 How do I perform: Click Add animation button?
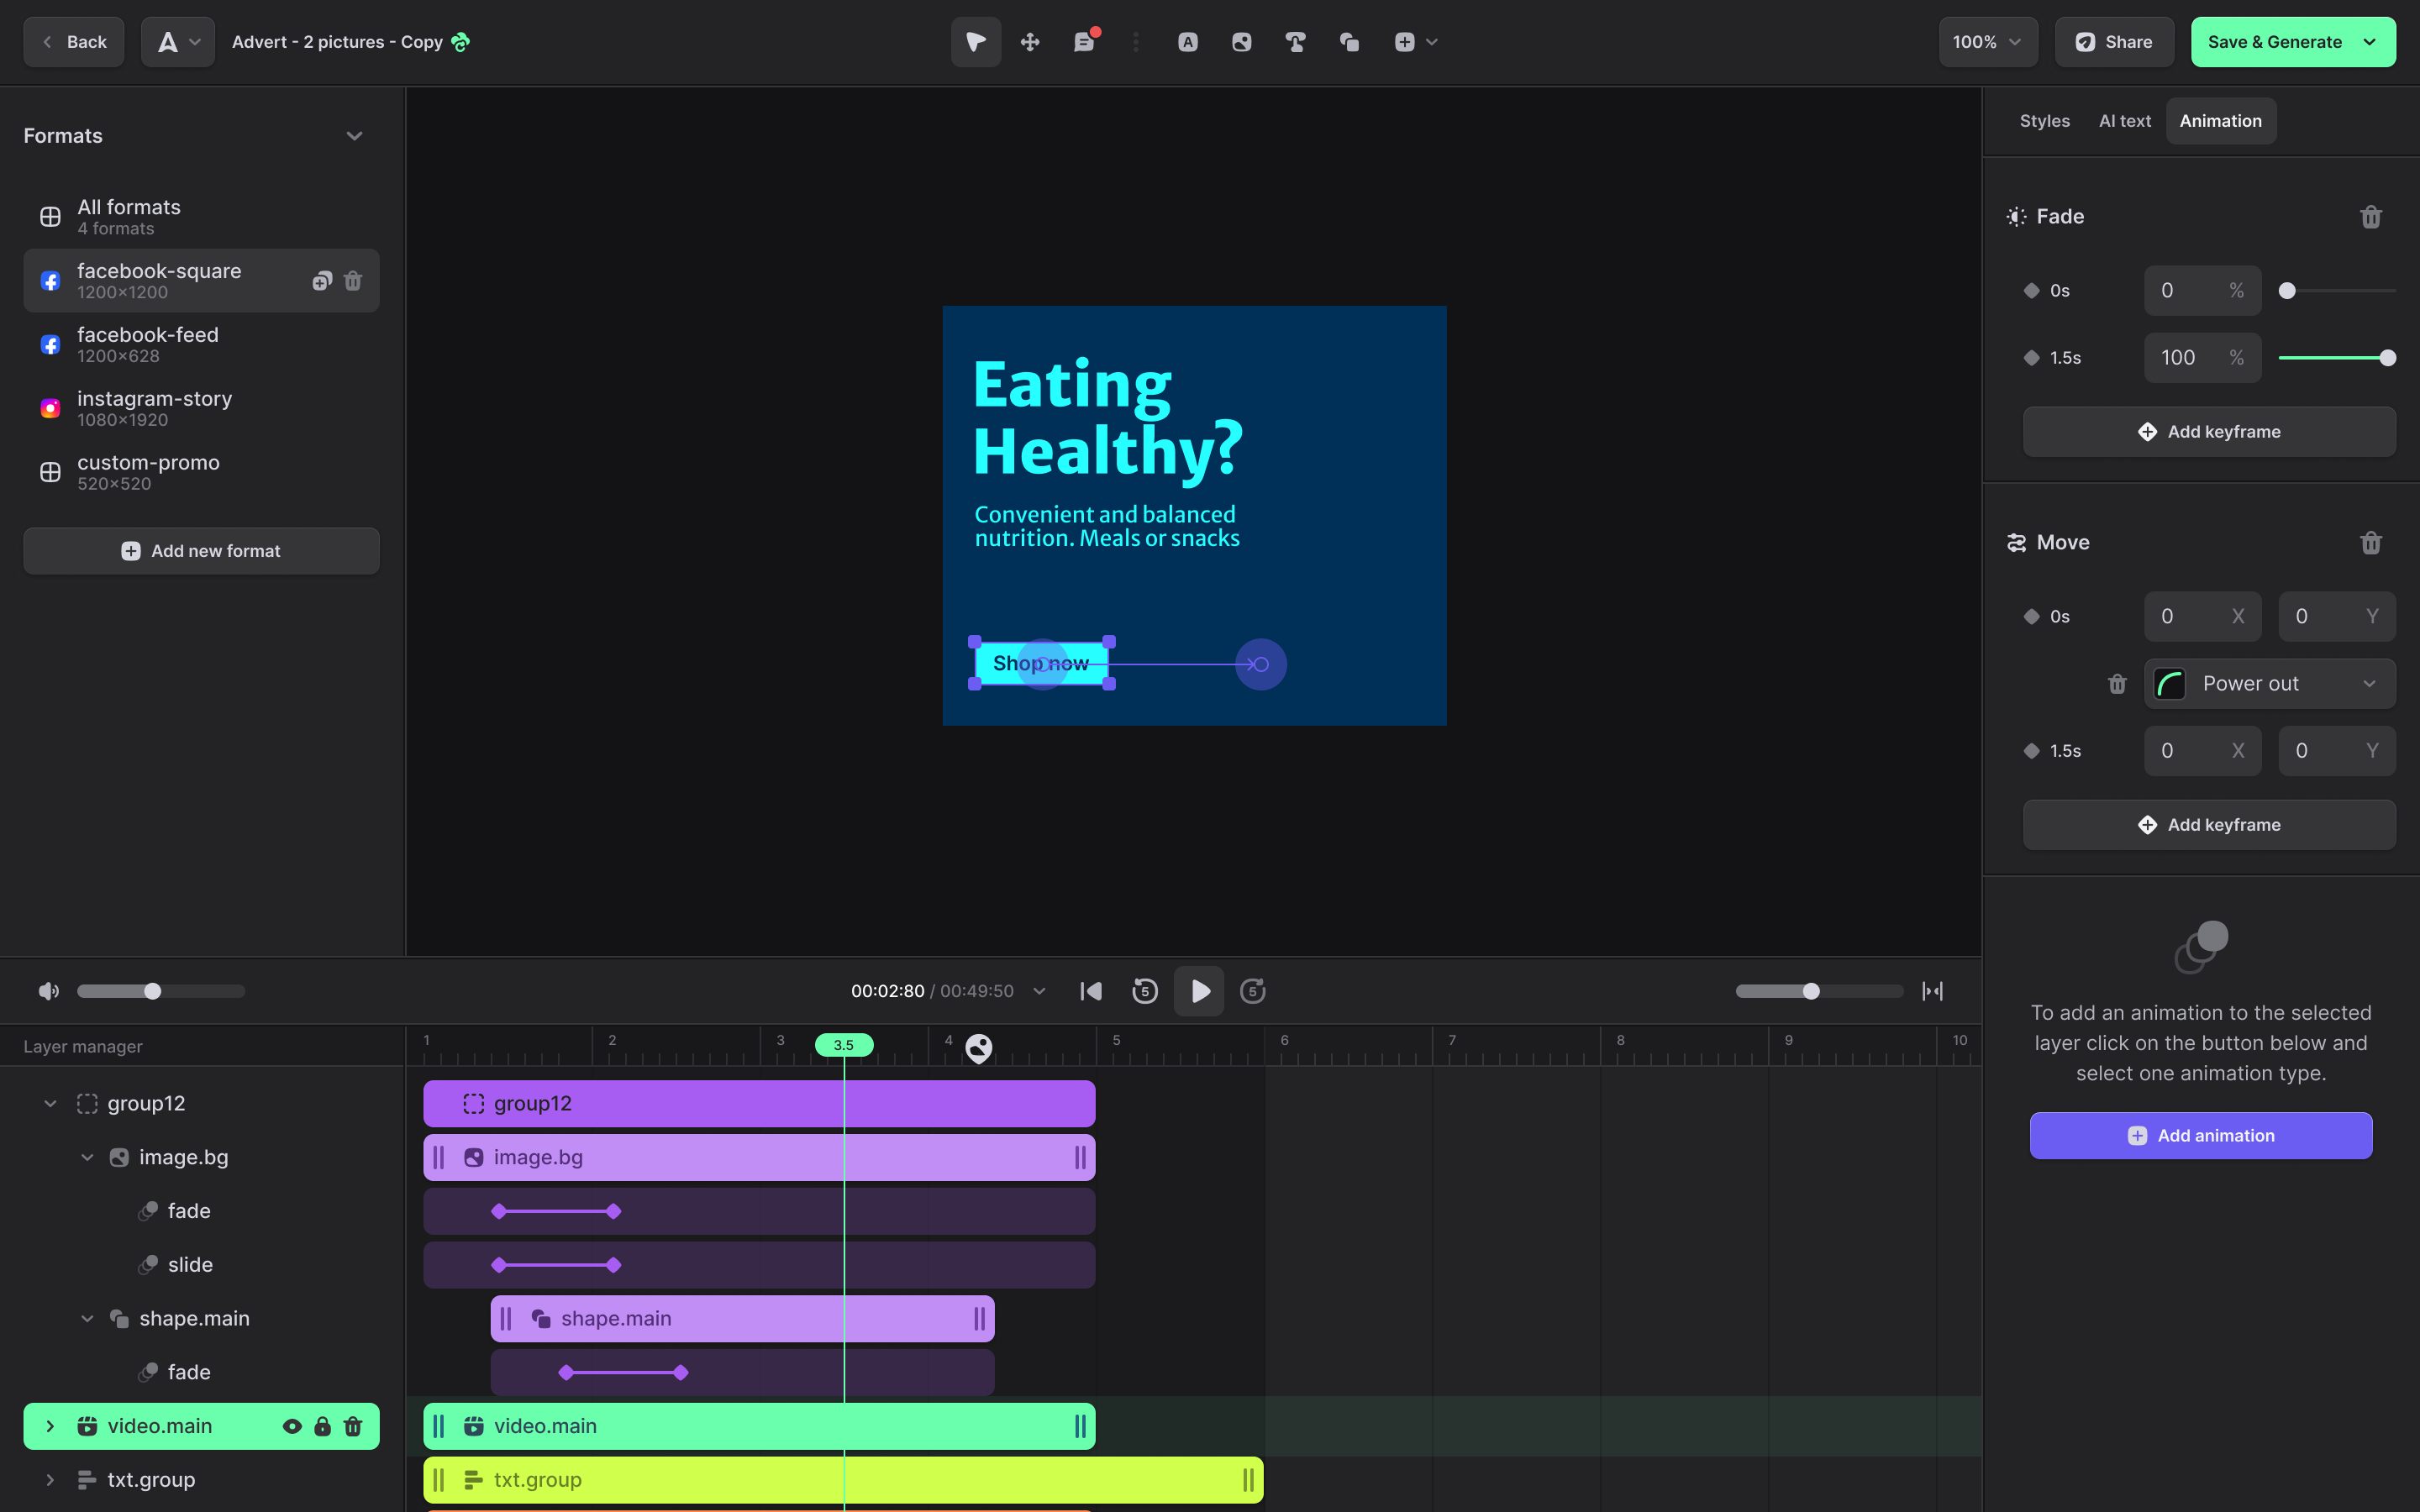[2200, 1136]
